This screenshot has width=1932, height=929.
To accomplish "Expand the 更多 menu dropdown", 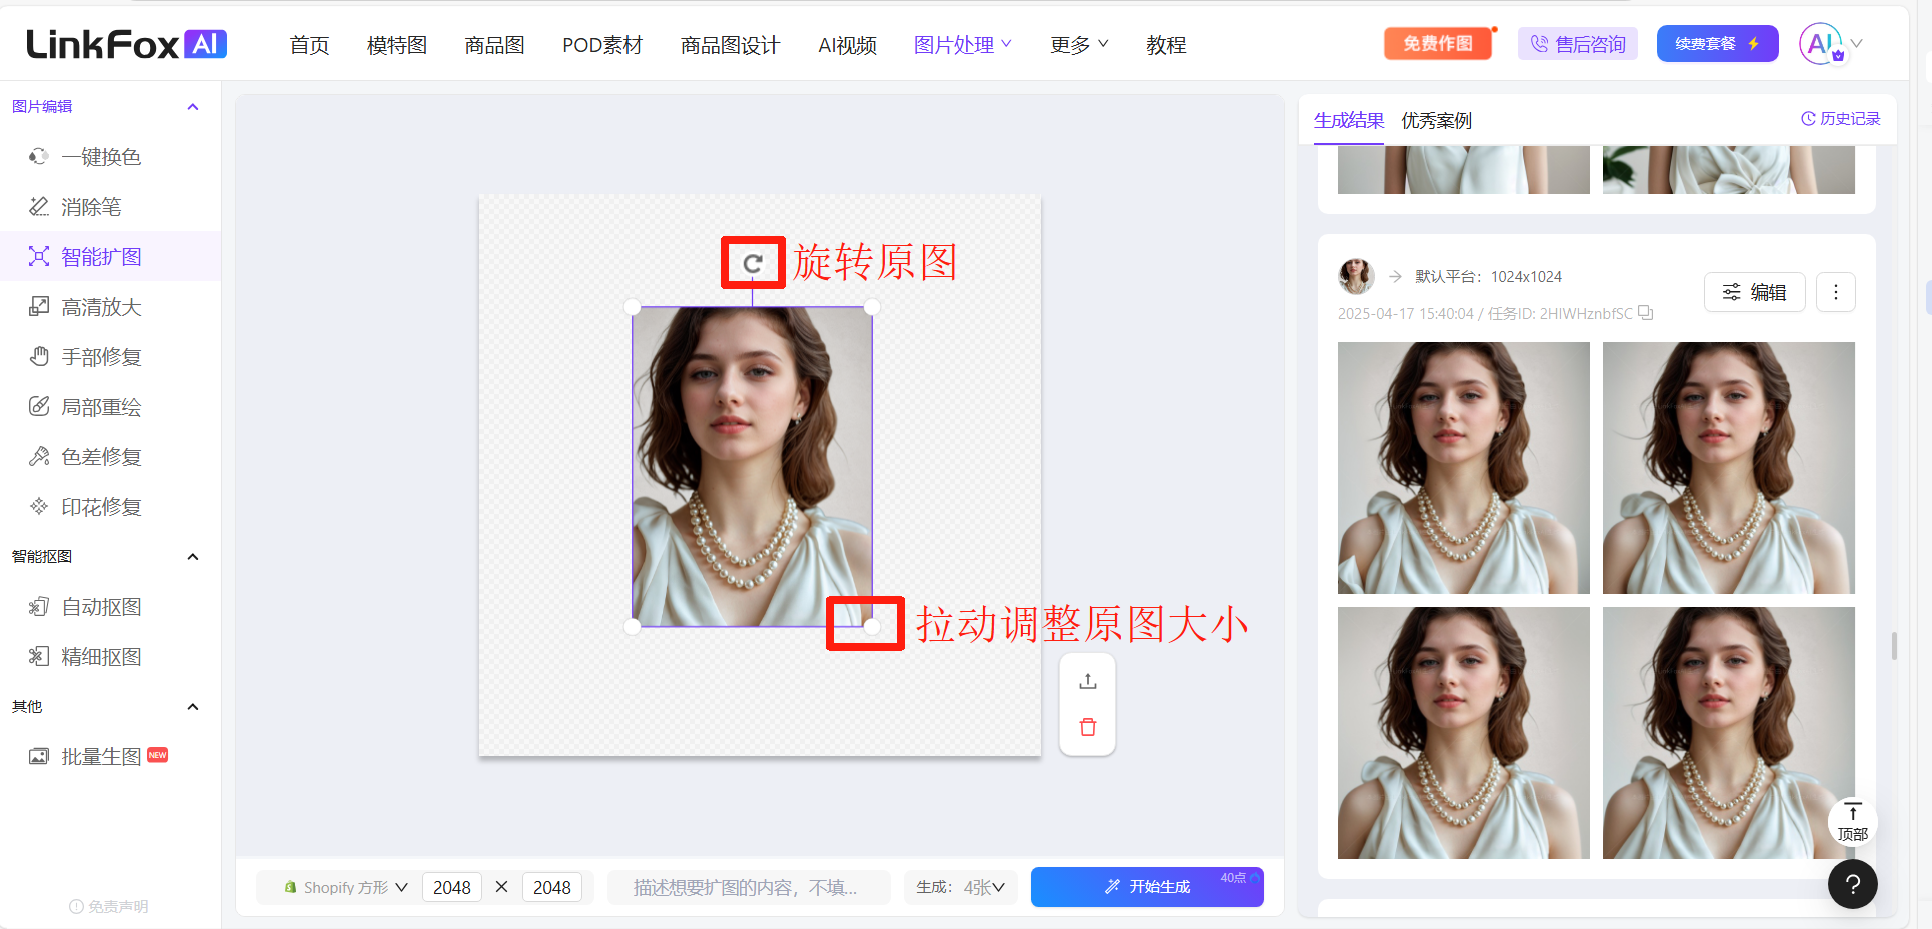I will coord(1079,45).
